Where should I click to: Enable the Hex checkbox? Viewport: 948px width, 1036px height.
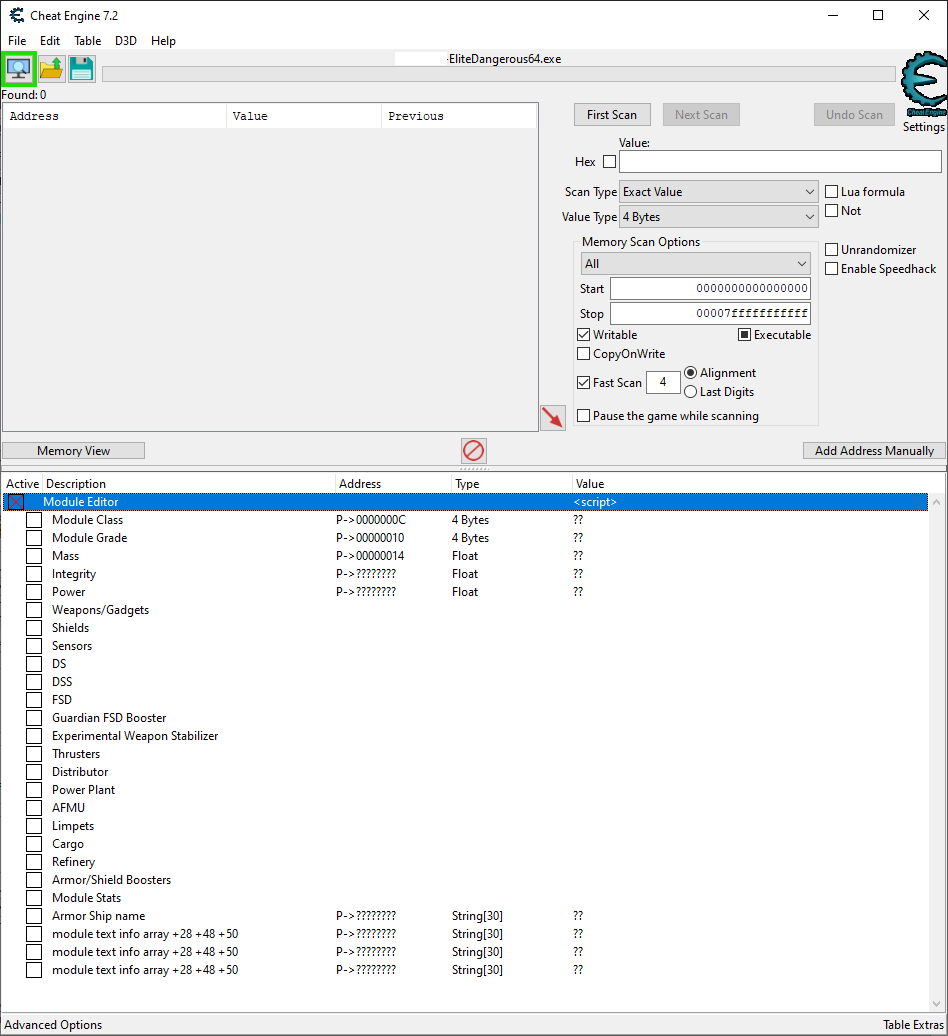609,162
